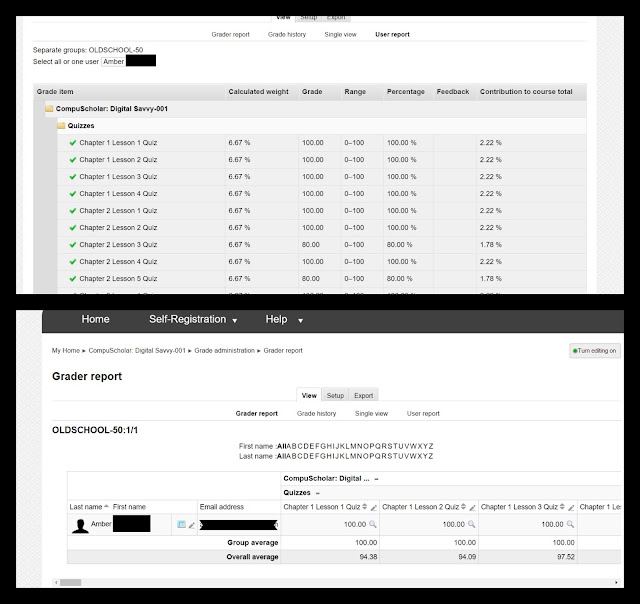Image resolution: width=640 pixels, height=604 pixels.
Task: Collapse the CompuScholar: Digital category in grader table
Action: [x=376, y=479]
